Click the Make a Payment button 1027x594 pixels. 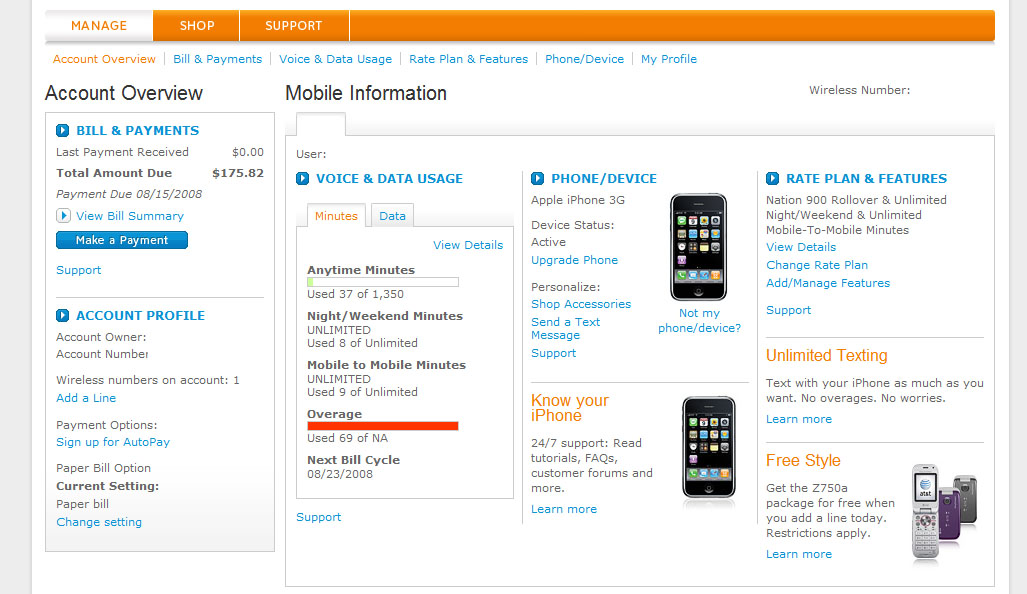(x=122, y=240)
